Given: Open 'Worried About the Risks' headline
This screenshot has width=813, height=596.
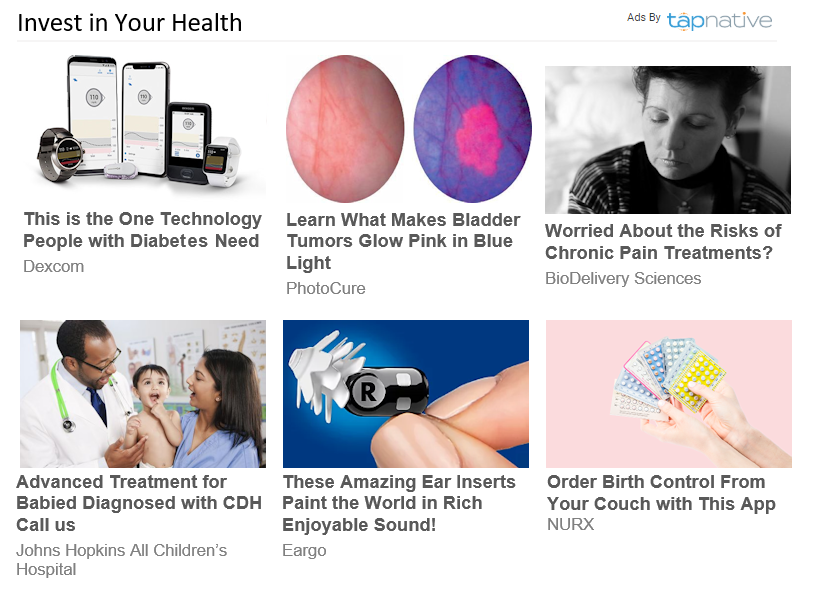Looking at the screenshot, I should click(663, 242).
